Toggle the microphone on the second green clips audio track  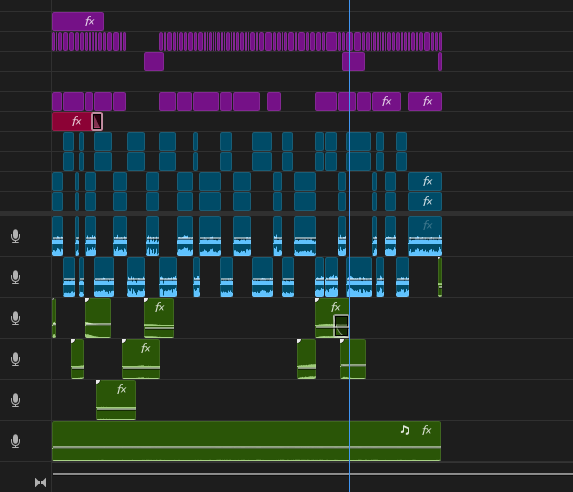[x=15, y=359]
